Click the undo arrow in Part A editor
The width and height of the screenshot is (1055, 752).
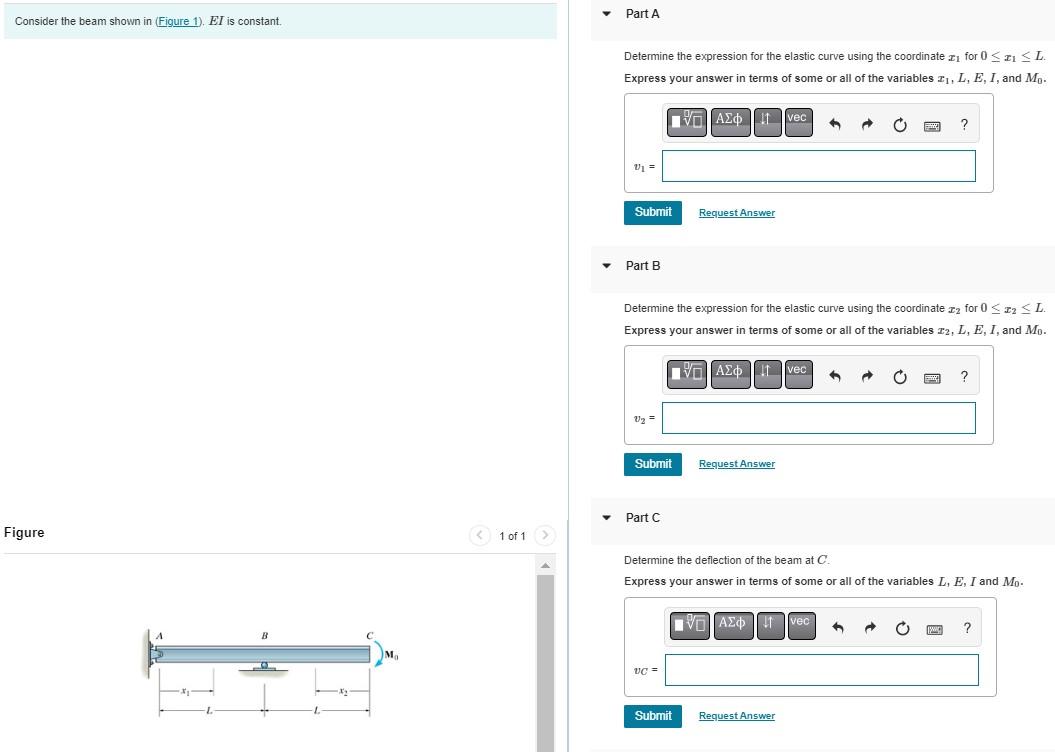pos(836,124)
